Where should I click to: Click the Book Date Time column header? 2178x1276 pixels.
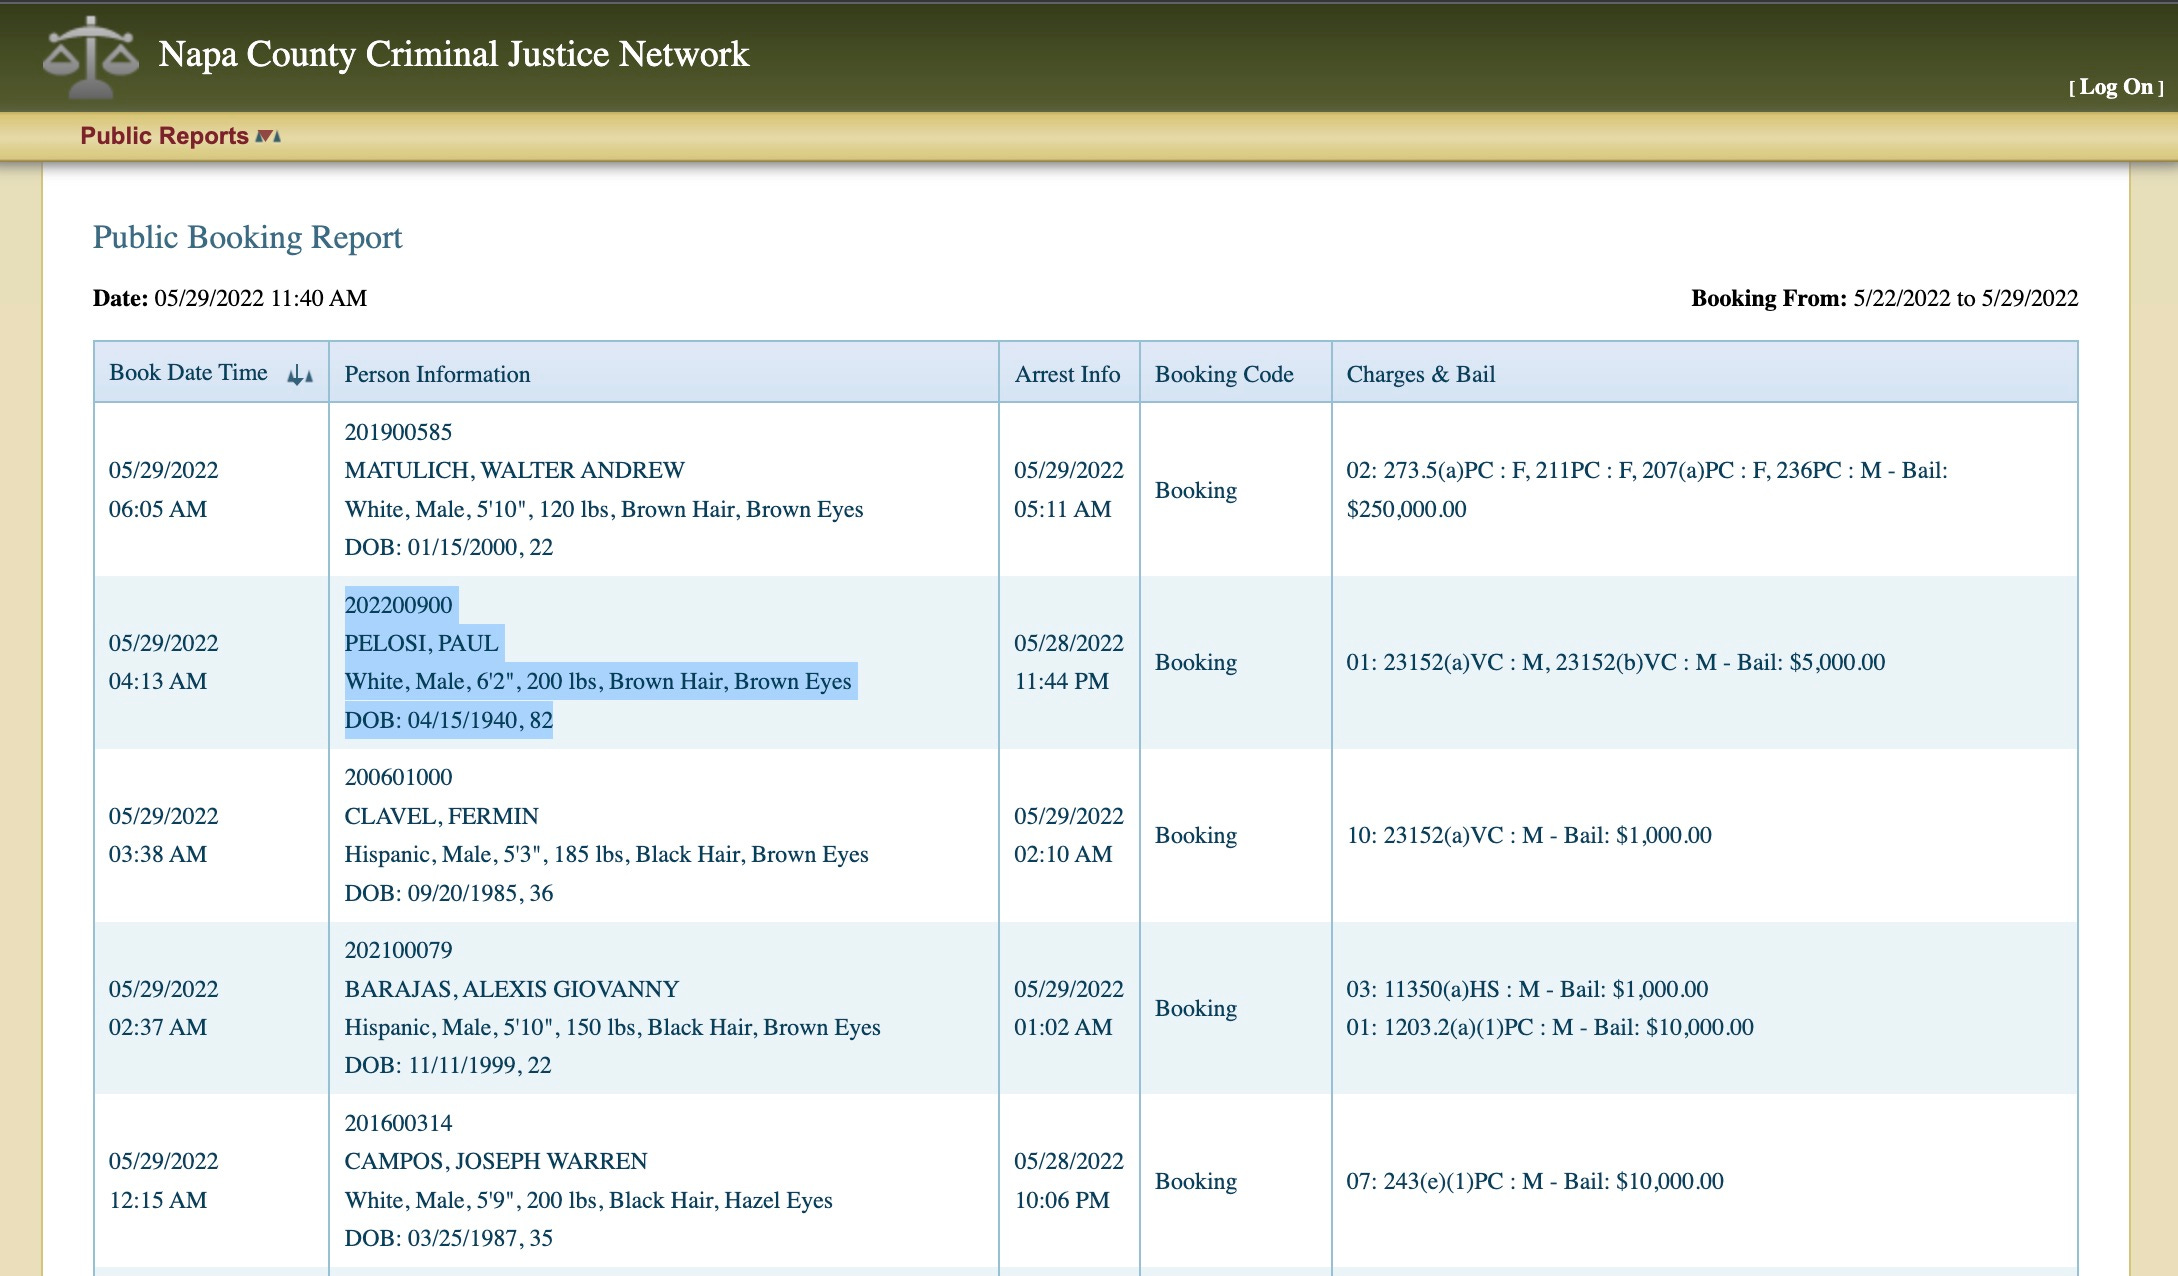pyautogui.click(x=188, y=373)
